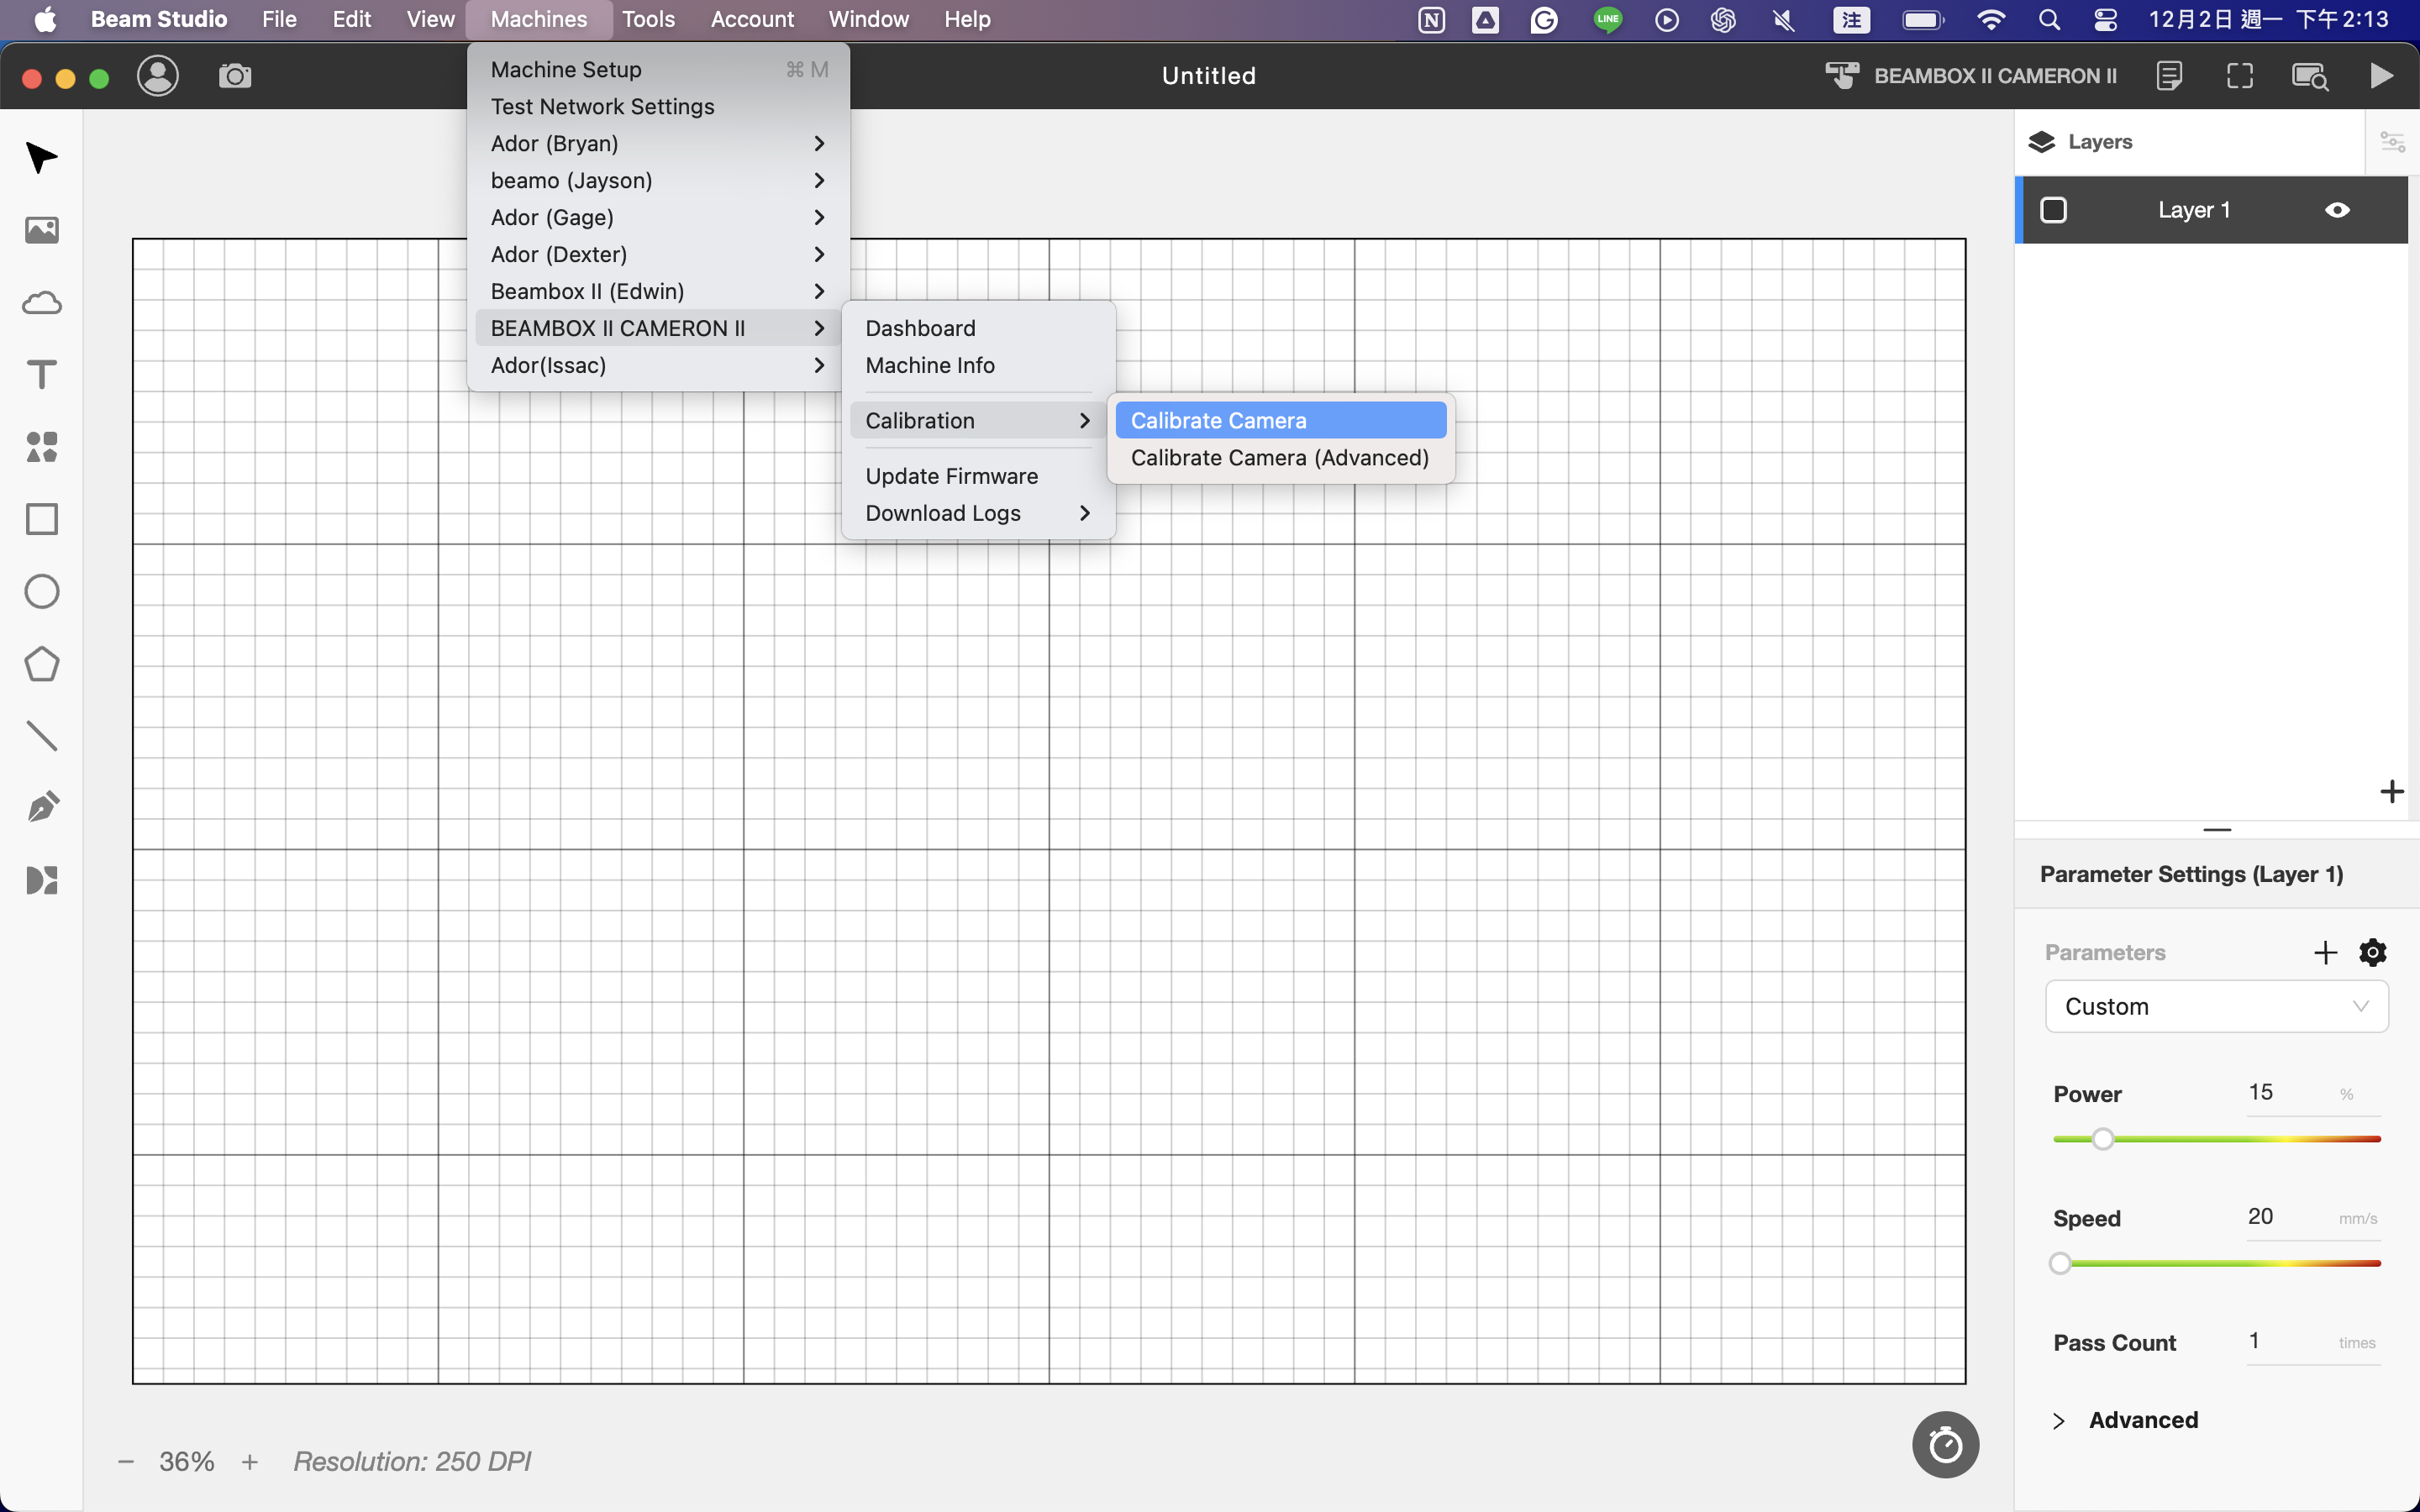Viewport: 2420px width, 1512px height.
Task: Open the user account avatar
Action: 157,76
